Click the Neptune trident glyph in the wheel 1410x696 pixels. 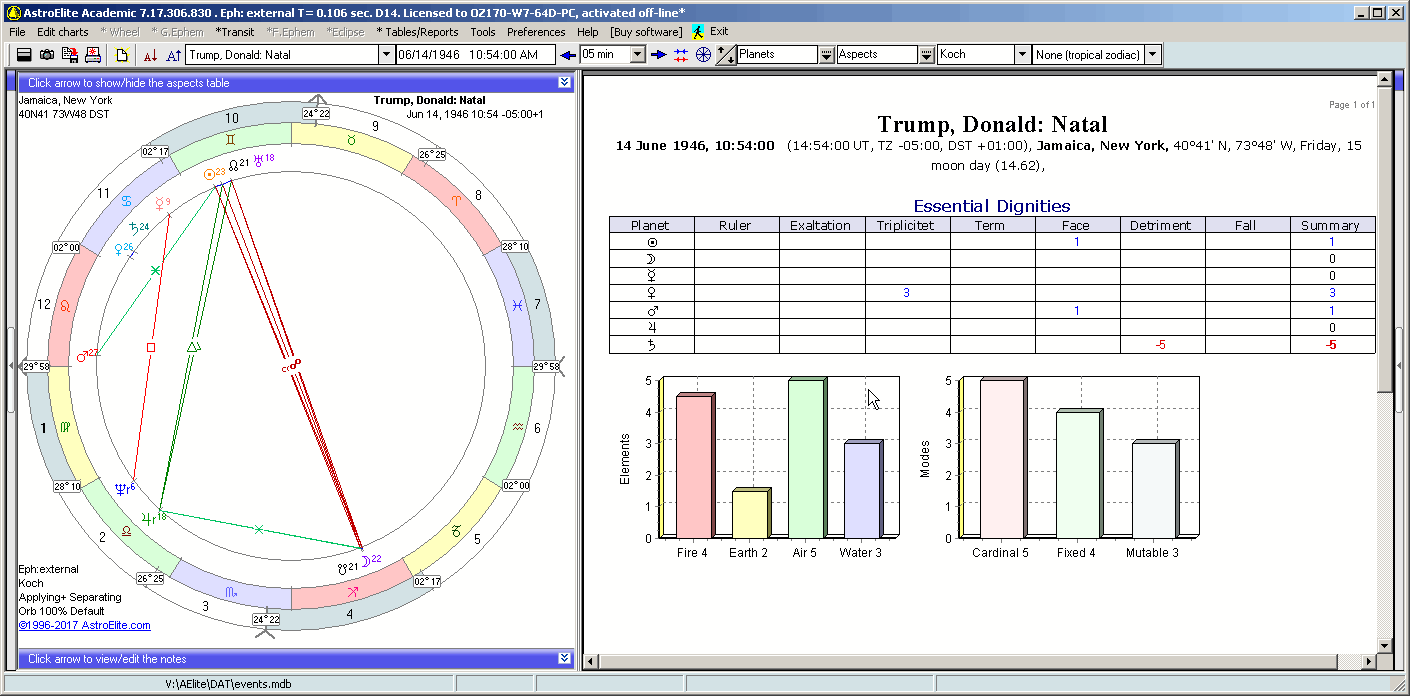(x=122, y=489)
